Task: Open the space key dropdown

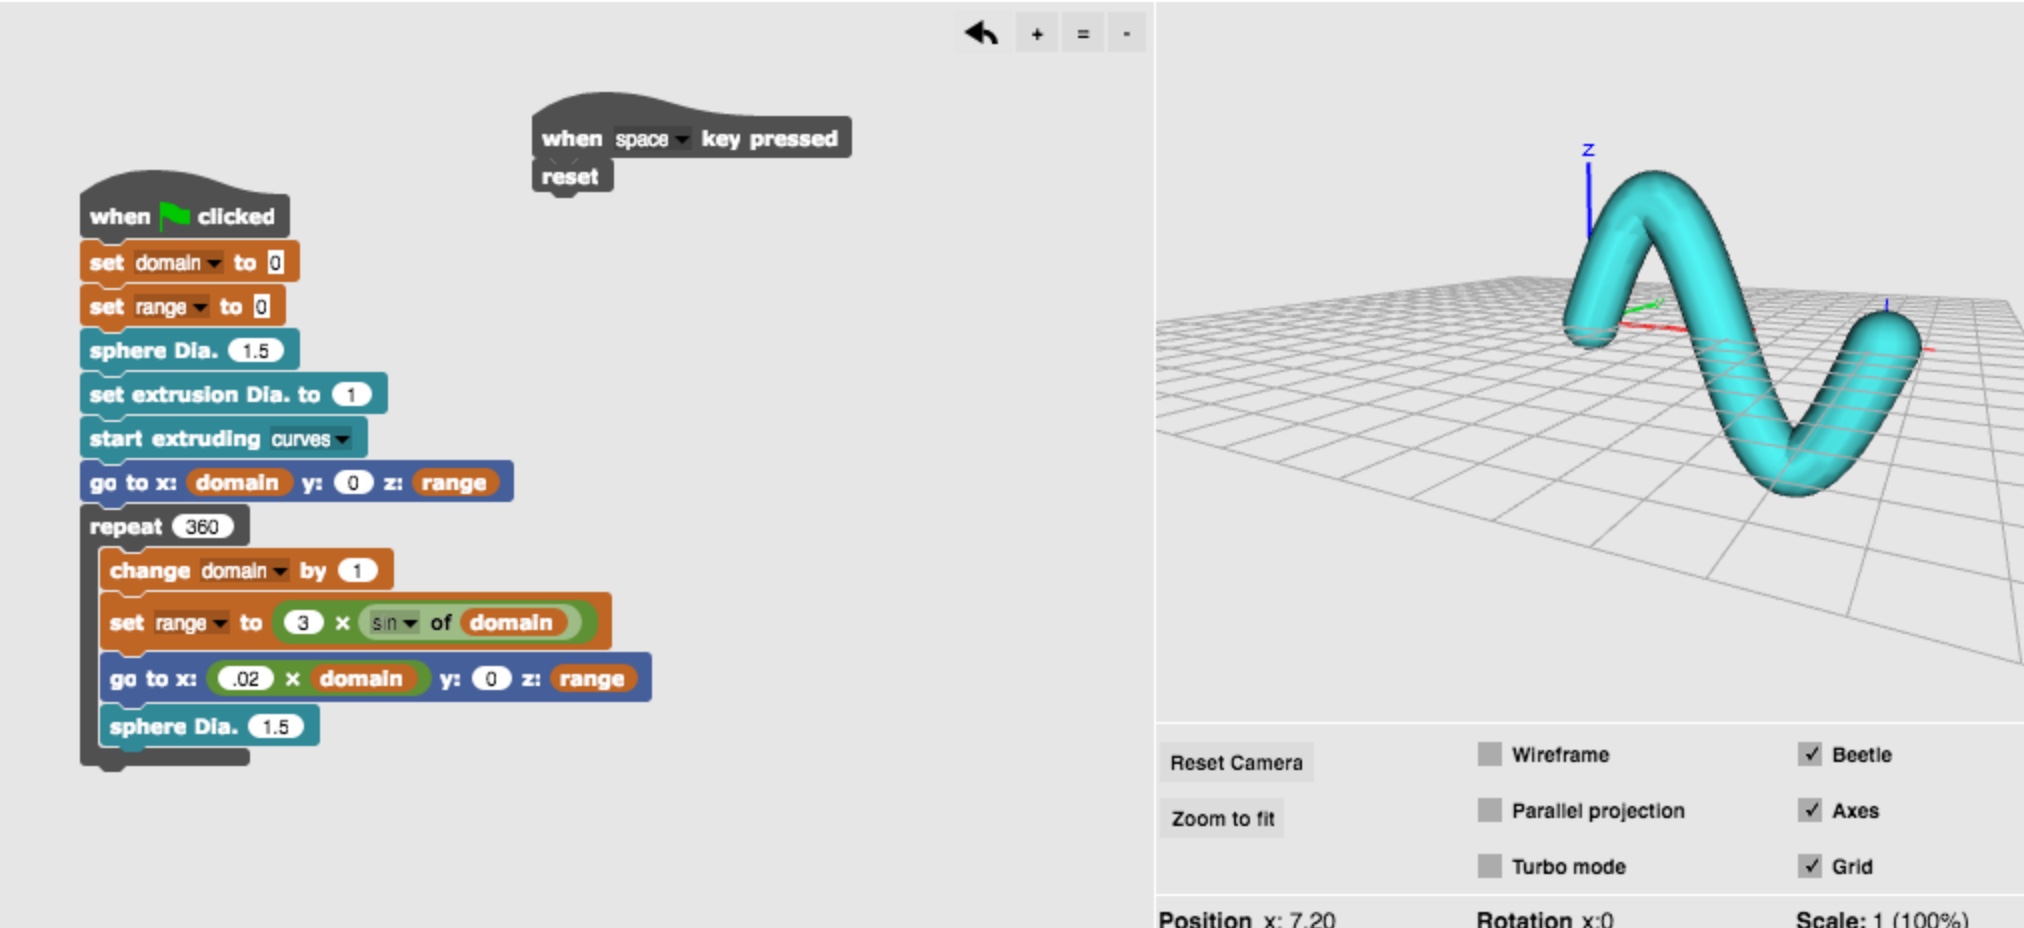Action: click(681, 140)
